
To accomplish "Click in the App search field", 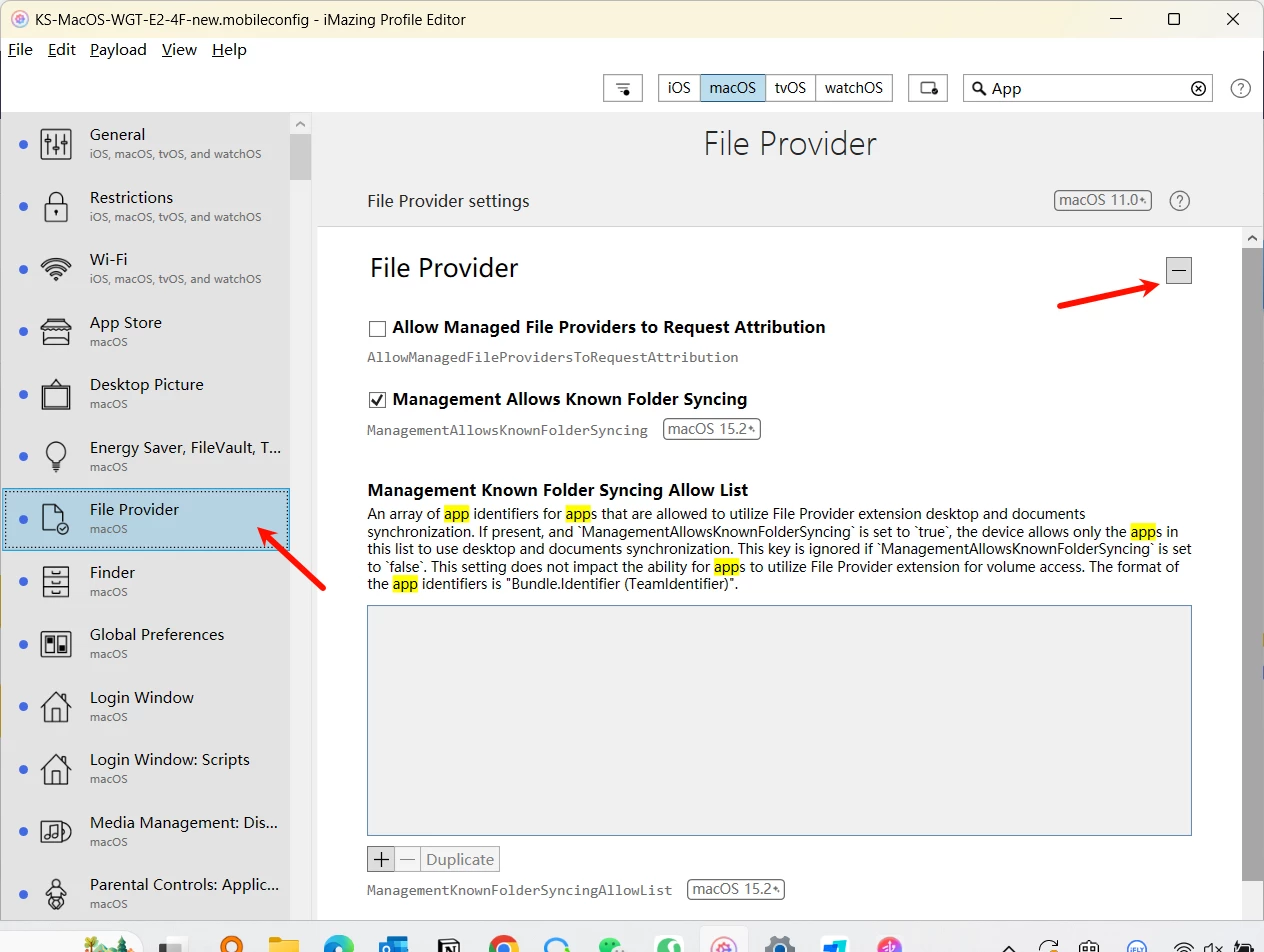I will pos(1088,88).
